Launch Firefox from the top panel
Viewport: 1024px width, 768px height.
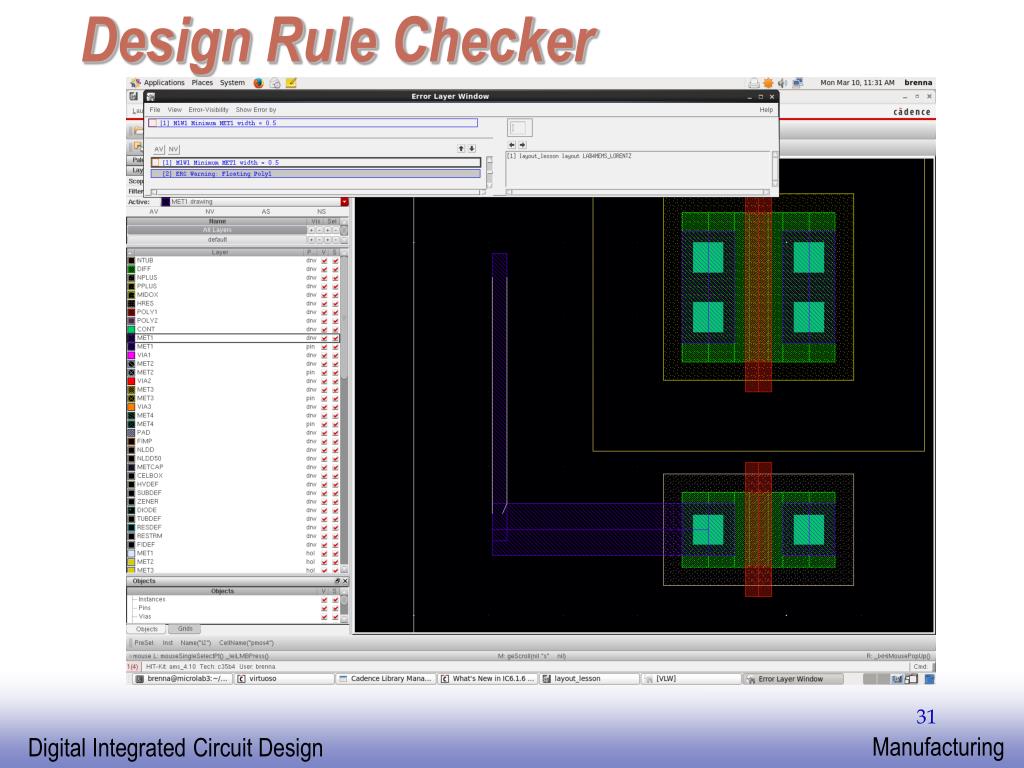tap(259, 83)
